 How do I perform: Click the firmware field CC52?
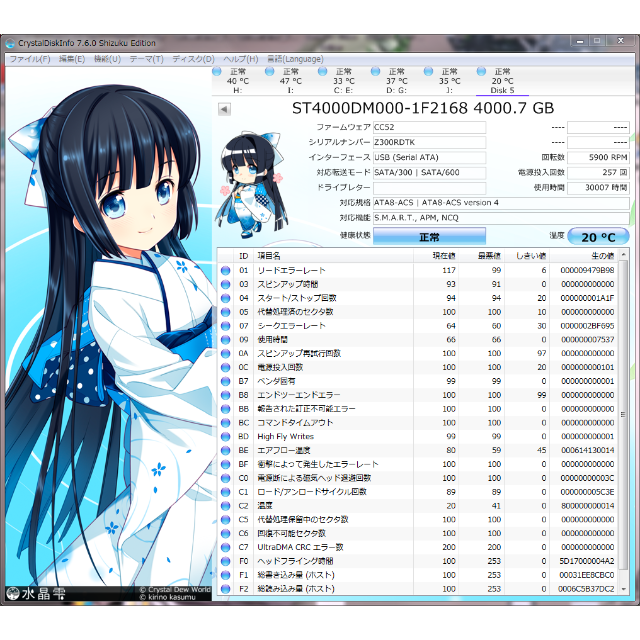click(x=429, y=127)
